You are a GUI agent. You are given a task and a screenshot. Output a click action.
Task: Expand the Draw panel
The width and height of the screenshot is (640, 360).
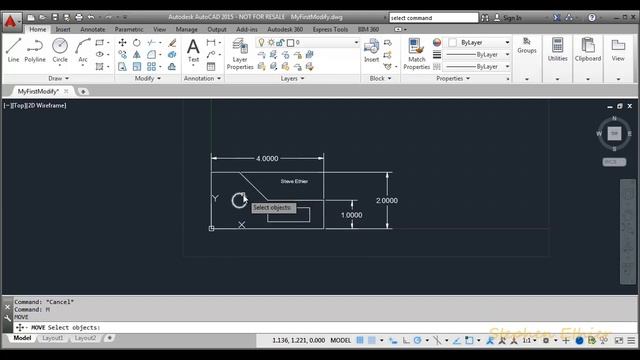(x=59, y=78)
